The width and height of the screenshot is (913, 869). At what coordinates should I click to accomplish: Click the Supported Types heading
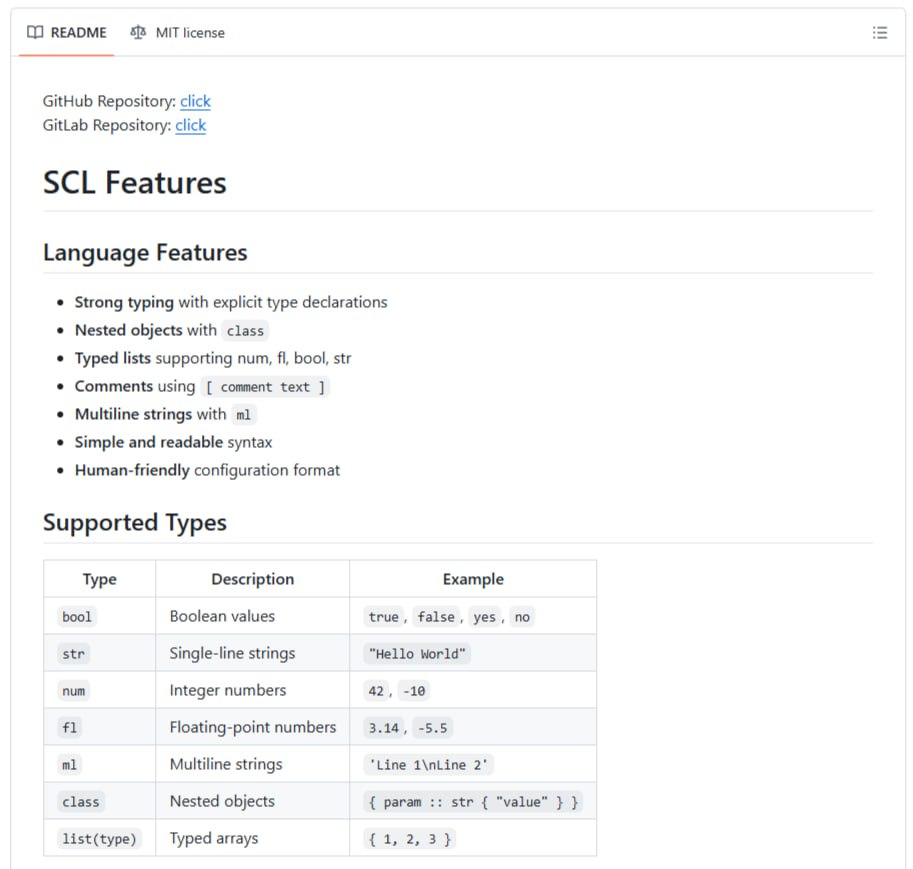click(x=135, y=523)
